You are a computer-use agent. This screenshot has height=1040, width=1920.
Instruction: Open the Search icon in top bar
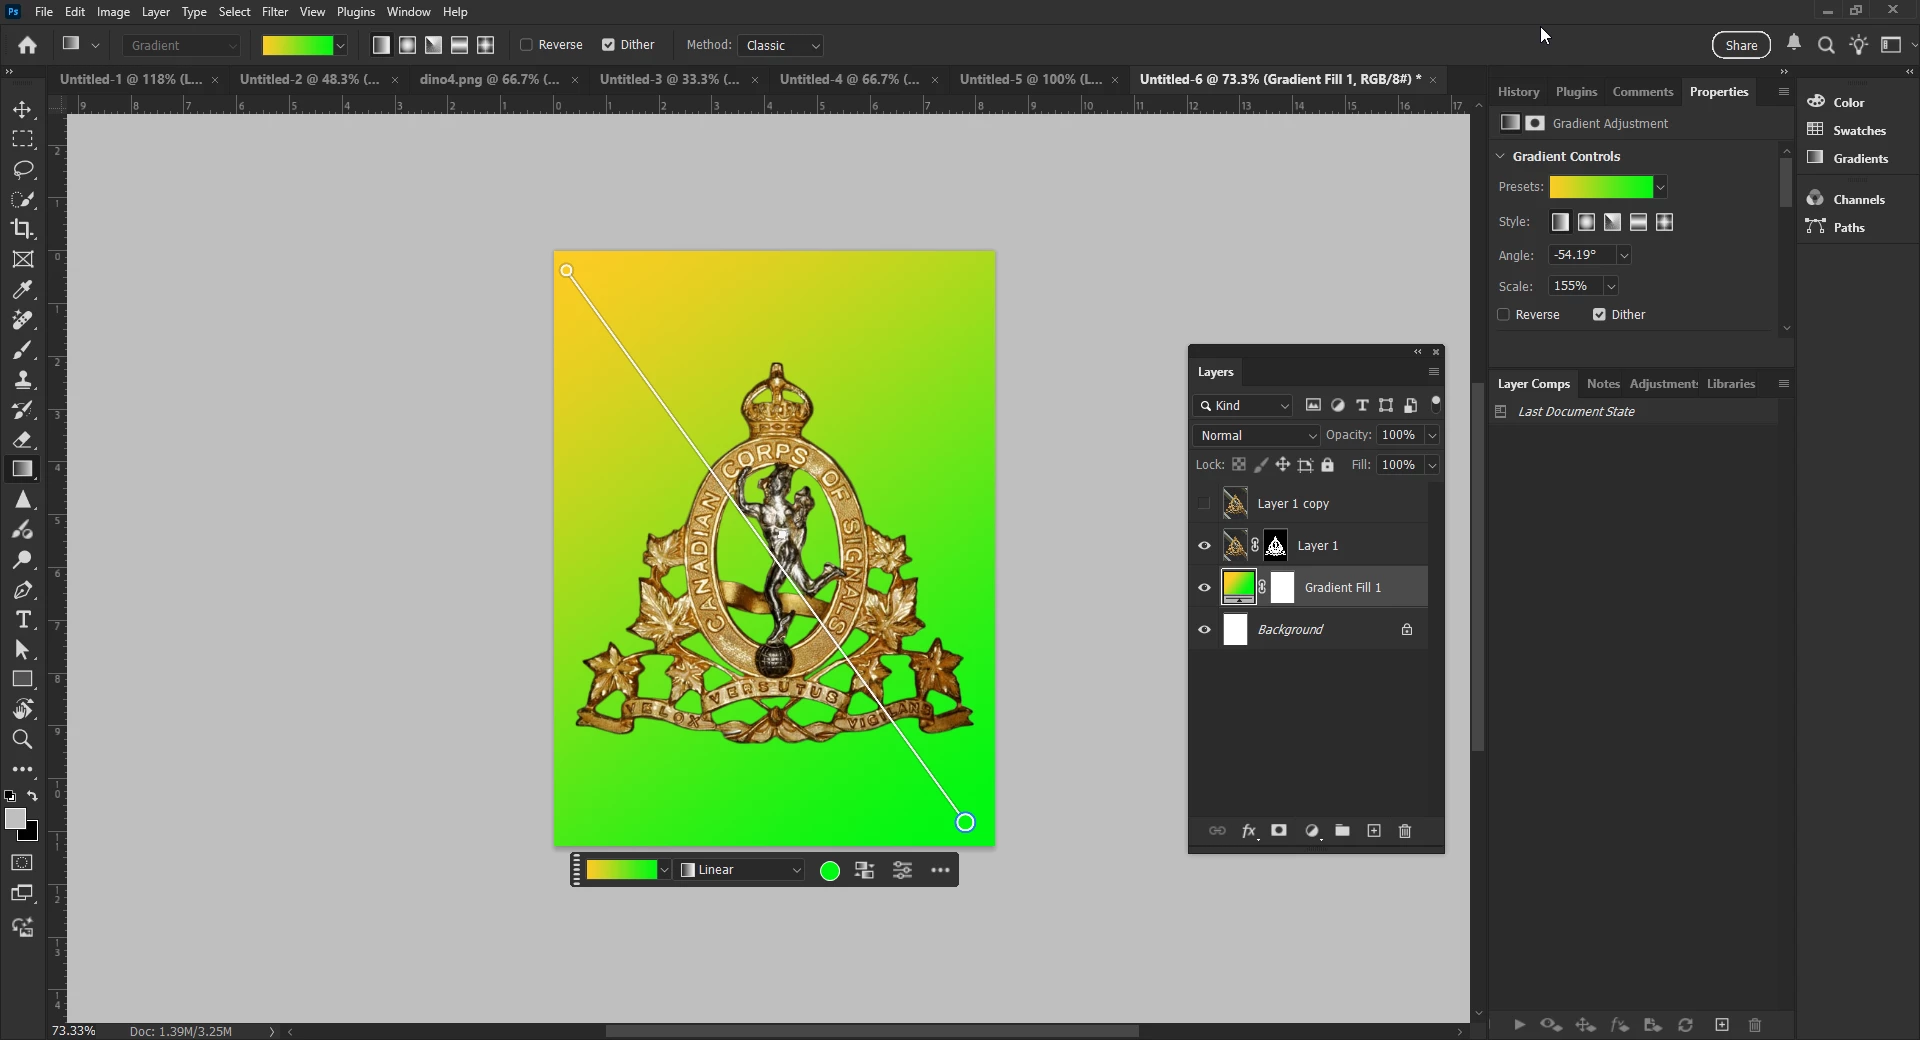point(1826,45)
